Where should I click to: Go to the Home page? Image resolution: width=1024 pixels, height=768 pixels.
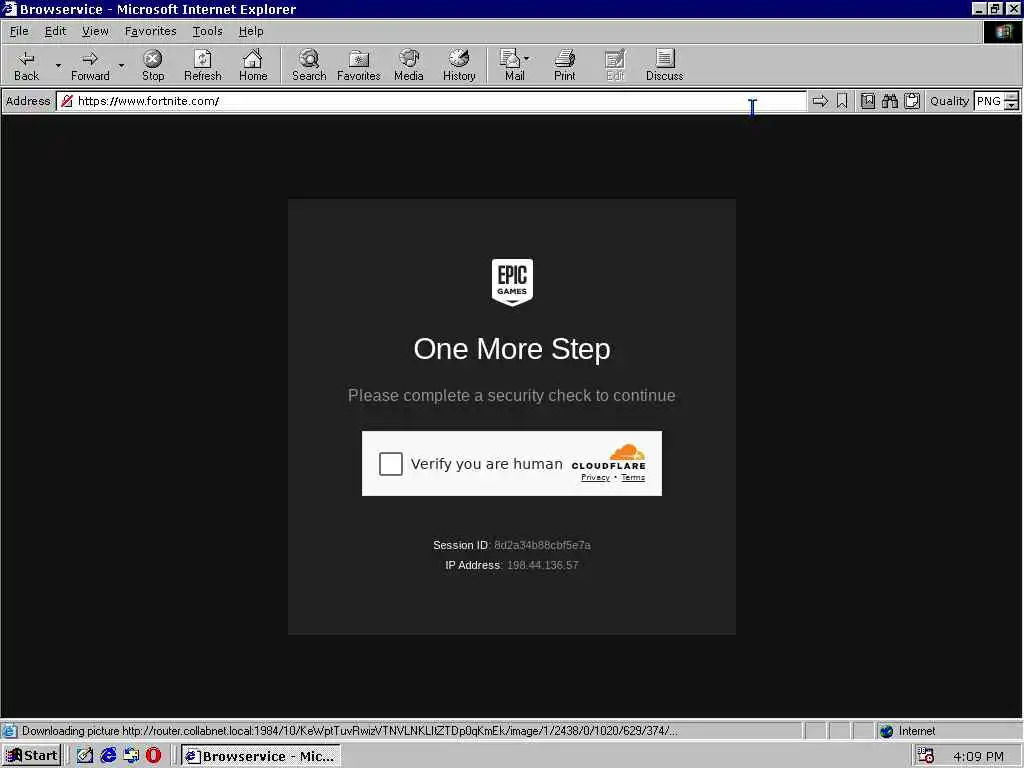[253, 65]
